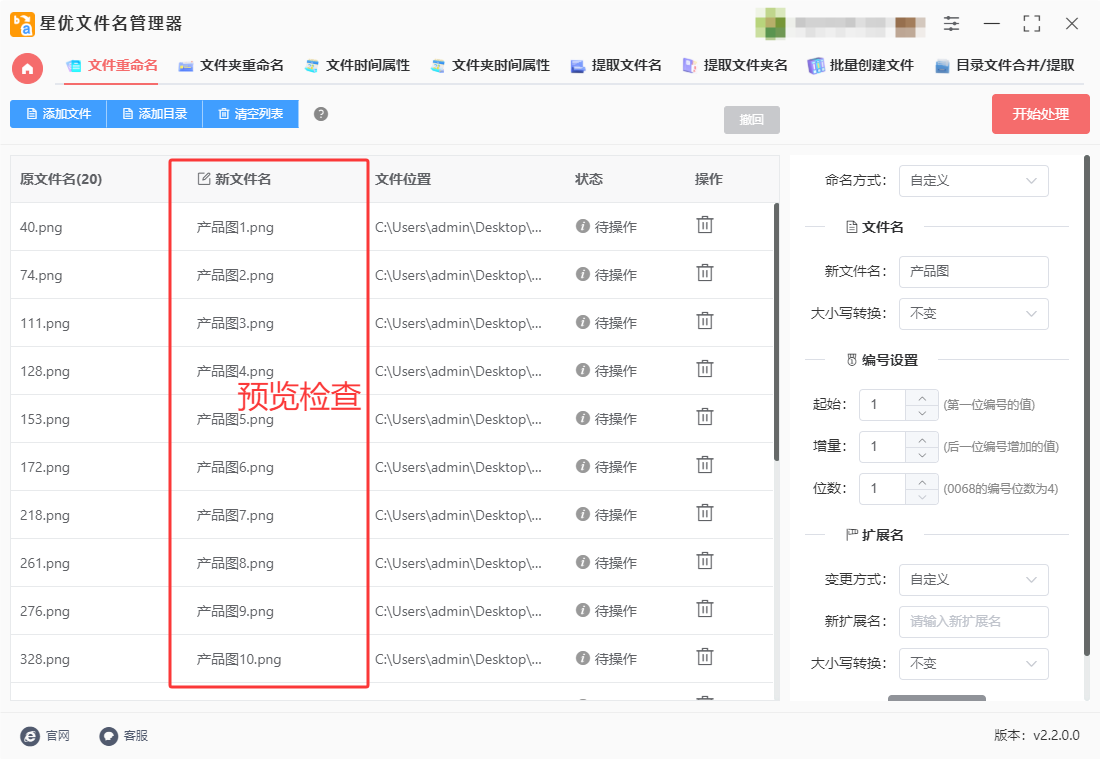Click the file path in 261.png row
The image size is (1100, 760).
click(458, 564)
